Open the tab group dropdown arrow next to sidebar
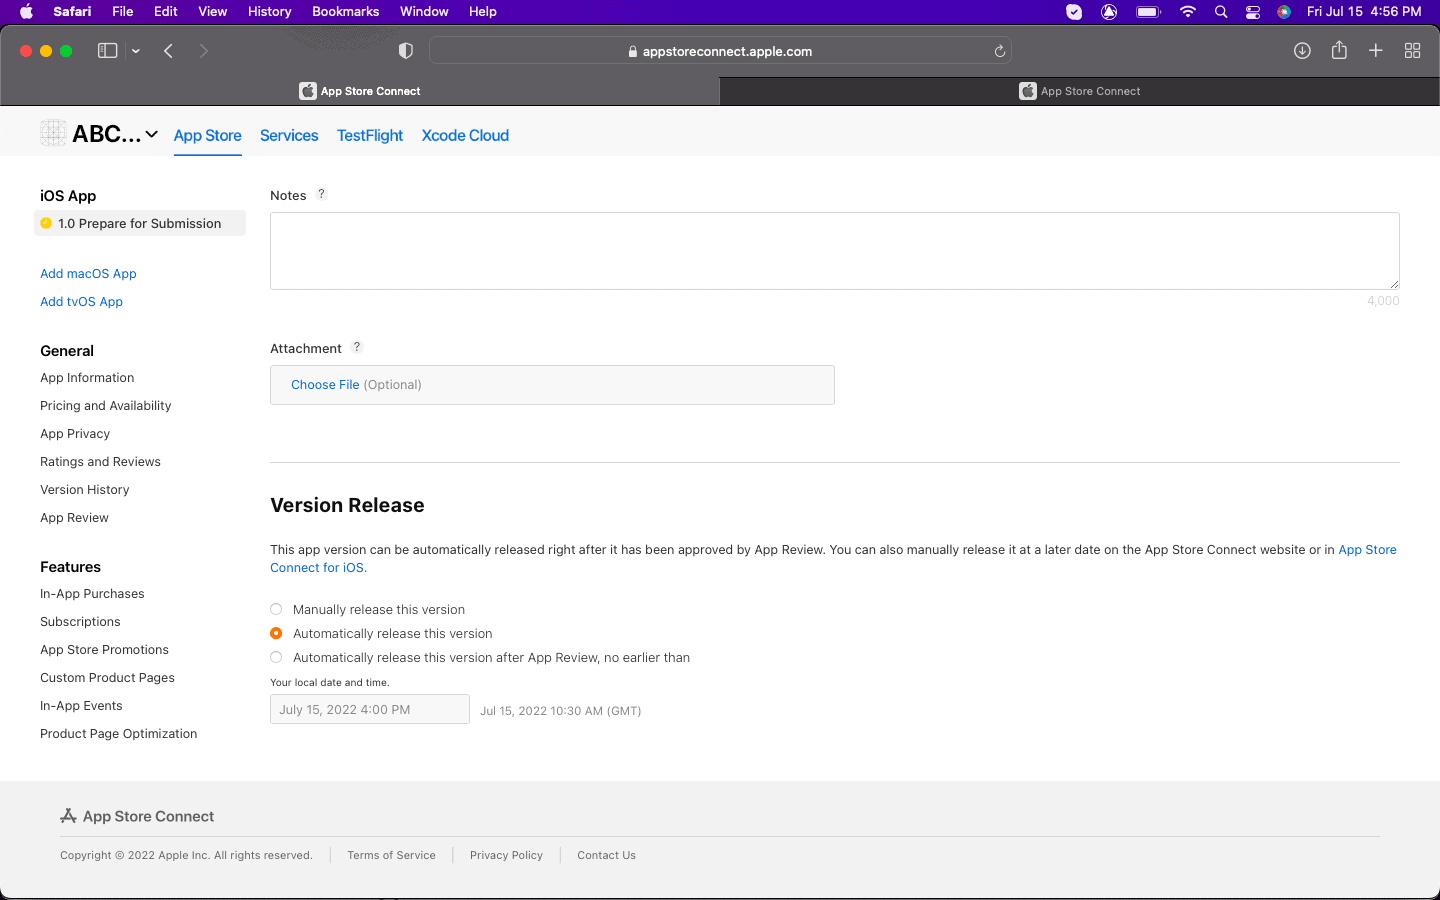Viewport: 1440px width, 900px height. pyautogui.click(x=136, y=51)
